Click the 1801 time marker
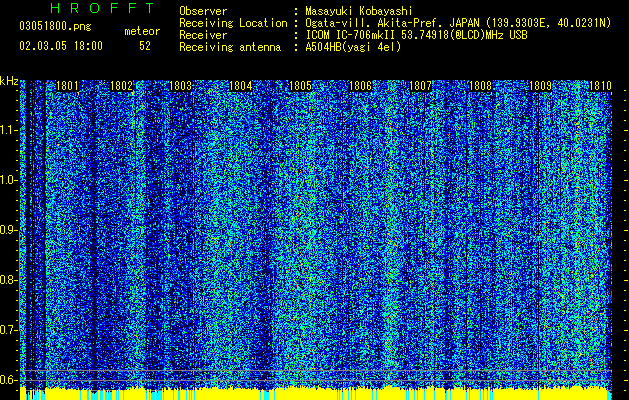This screenshot has height=400, width=629. click(x=67, y=86)
